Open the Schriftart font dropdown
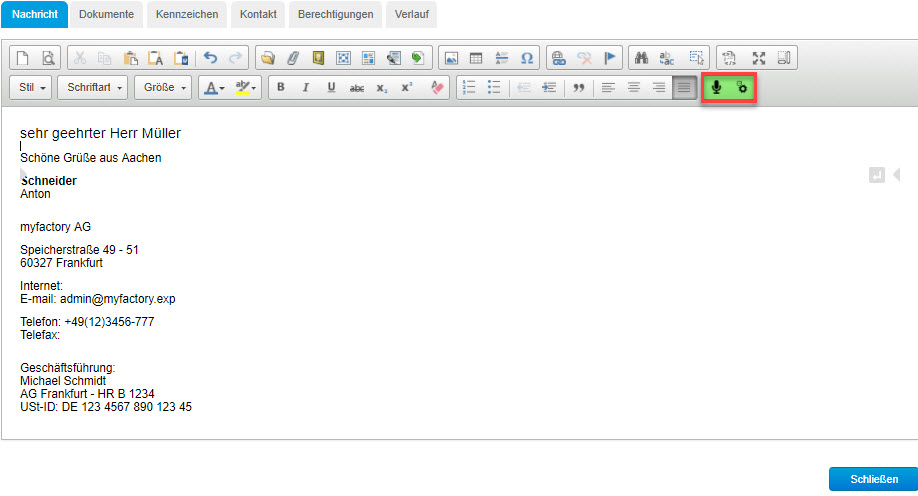The width and height of the screenshot is (918, 496). [x=93, y=88]
